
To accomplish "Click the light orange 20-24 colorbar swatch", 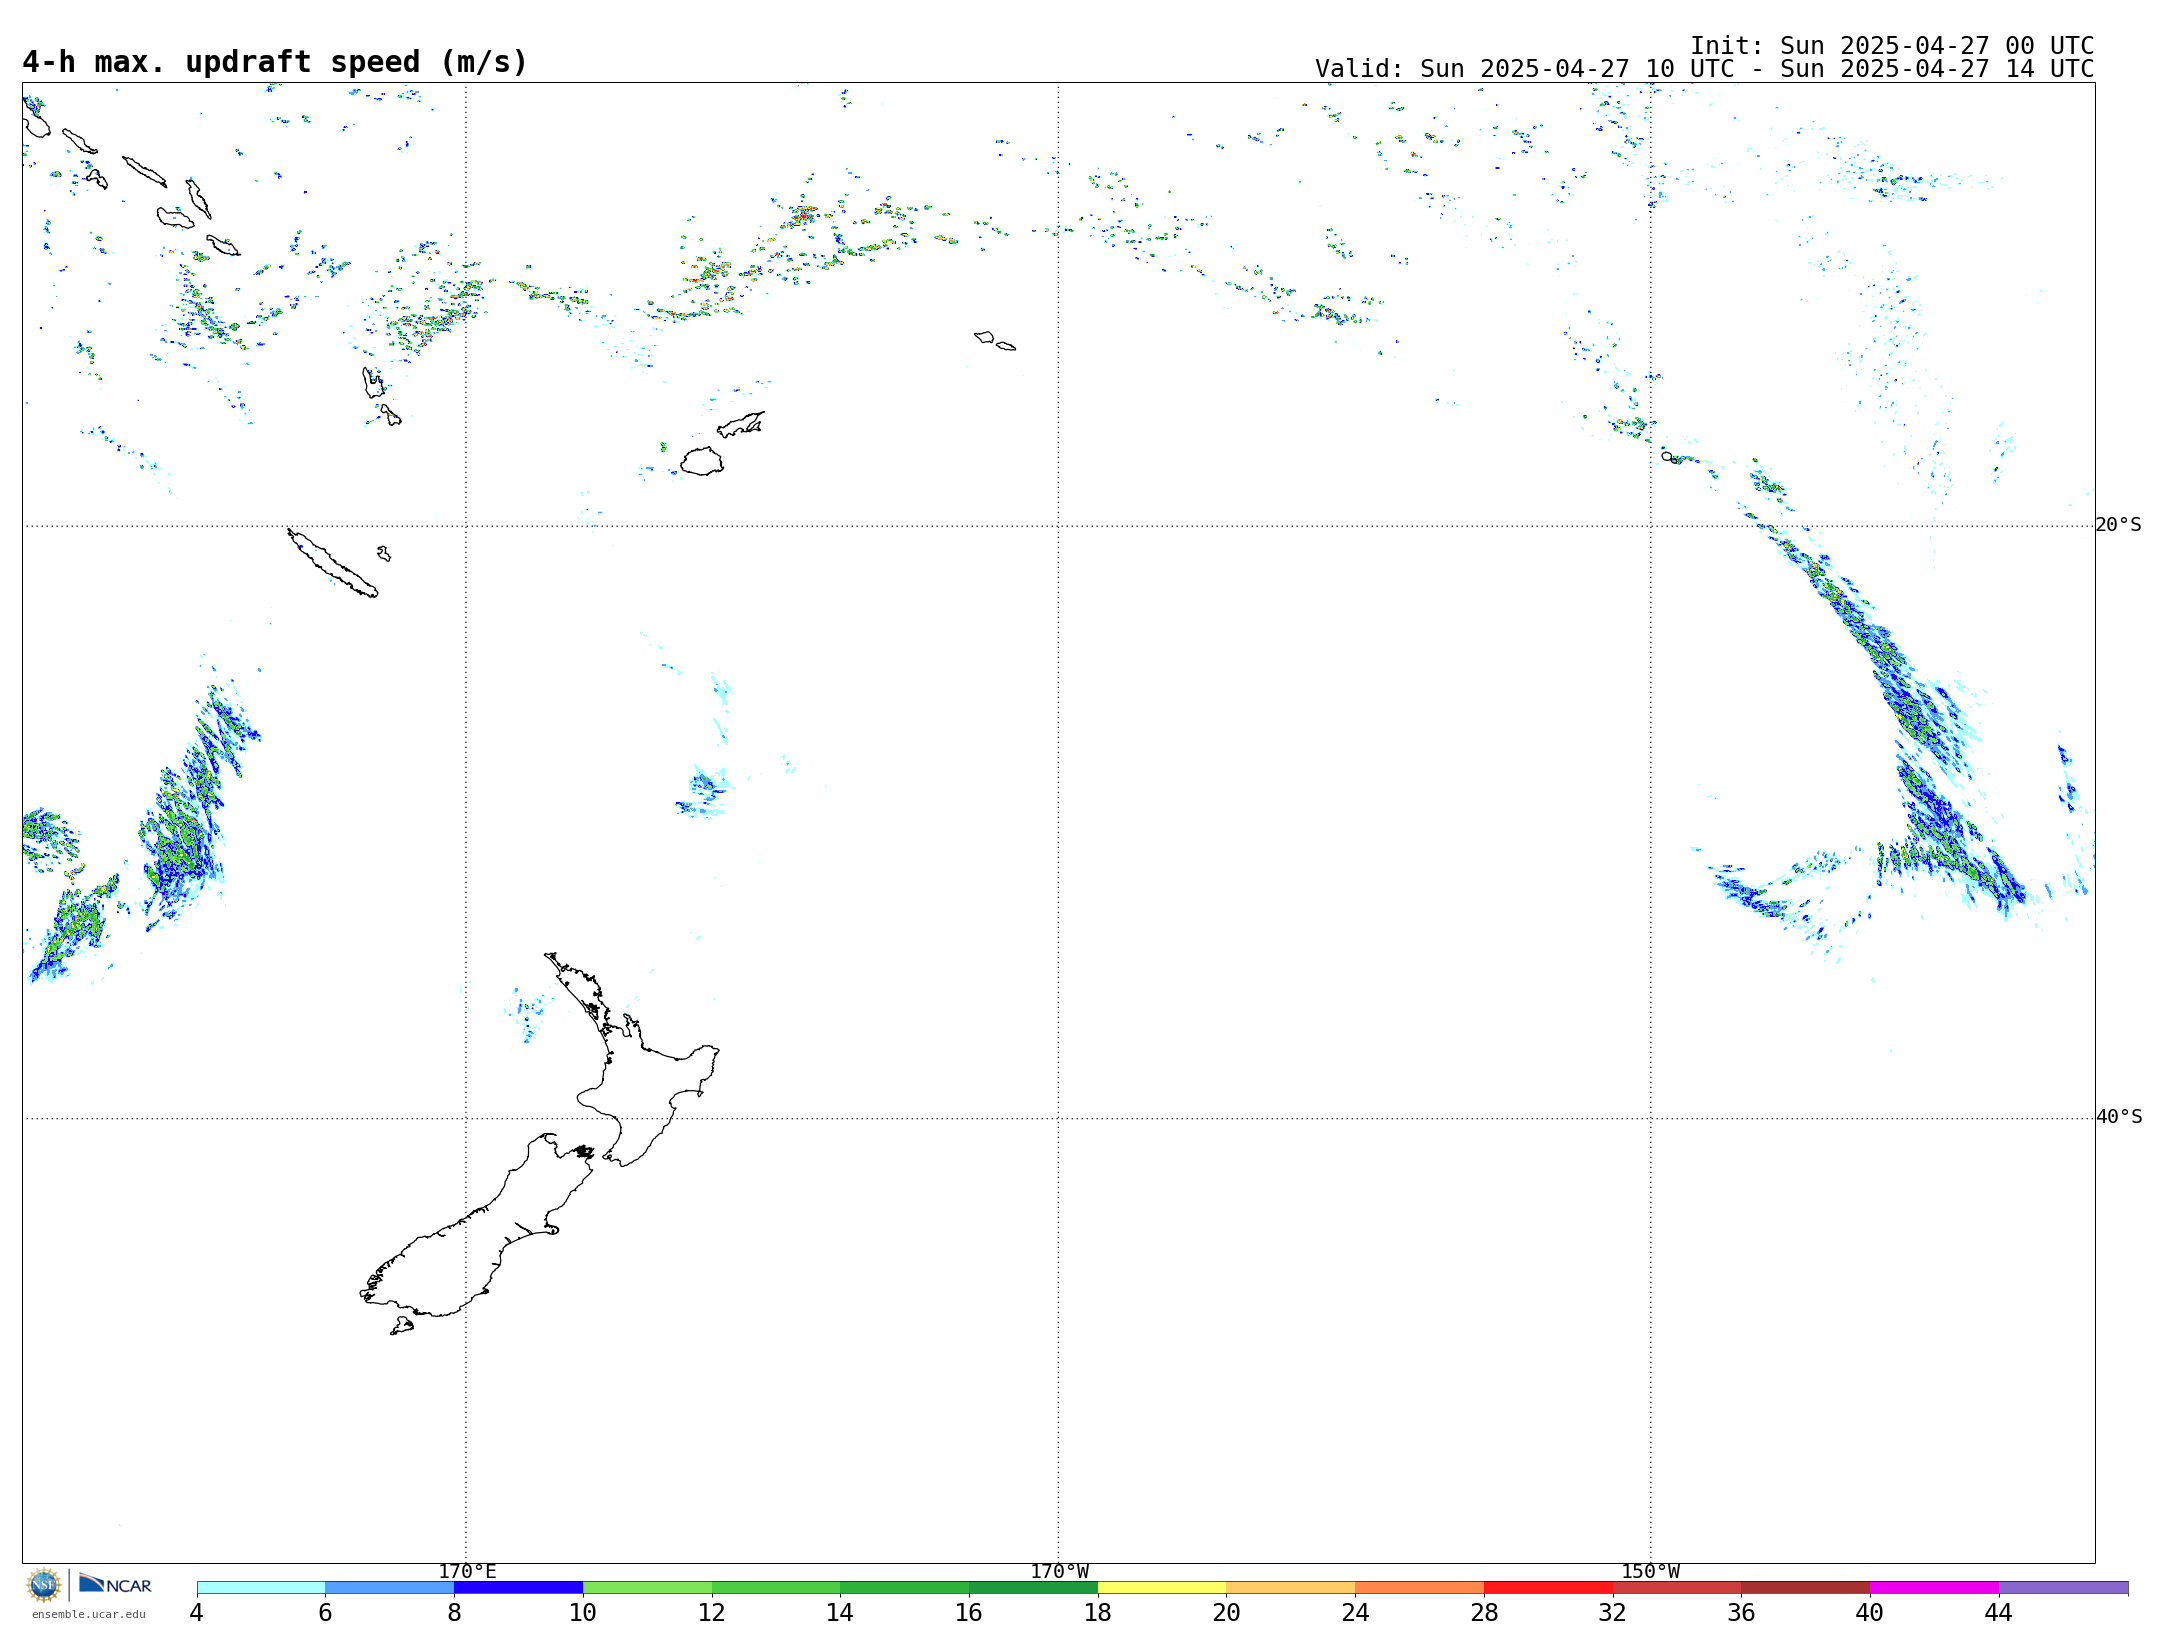I will click(1291, 1587).
